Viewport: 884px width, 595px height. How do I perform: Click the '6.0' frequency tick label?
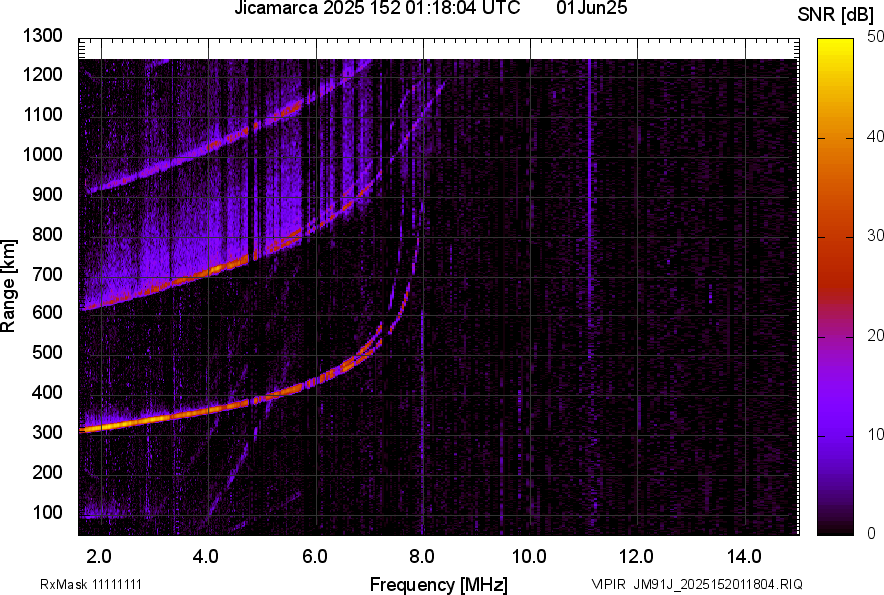pos(315,557)
